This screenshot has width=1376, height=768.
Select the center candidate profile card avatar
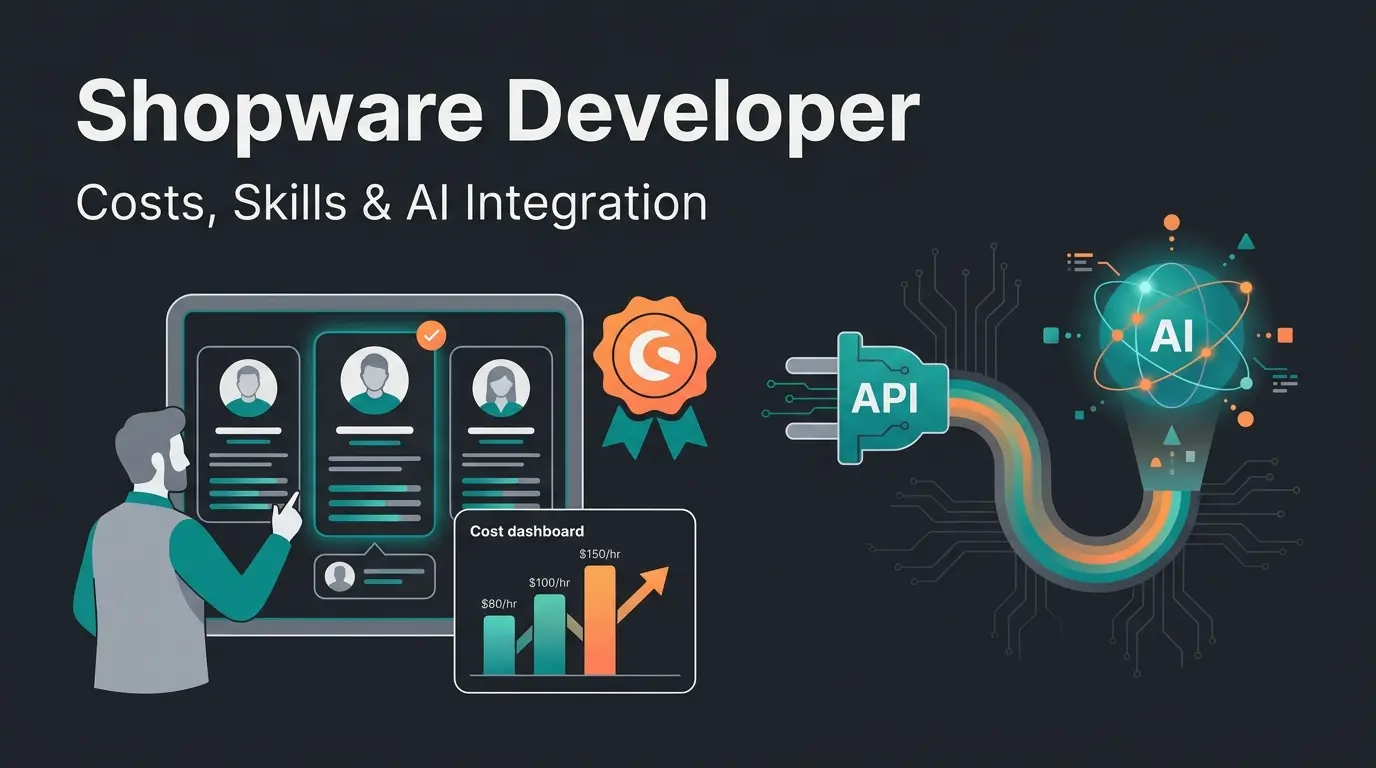coord(375,378)
